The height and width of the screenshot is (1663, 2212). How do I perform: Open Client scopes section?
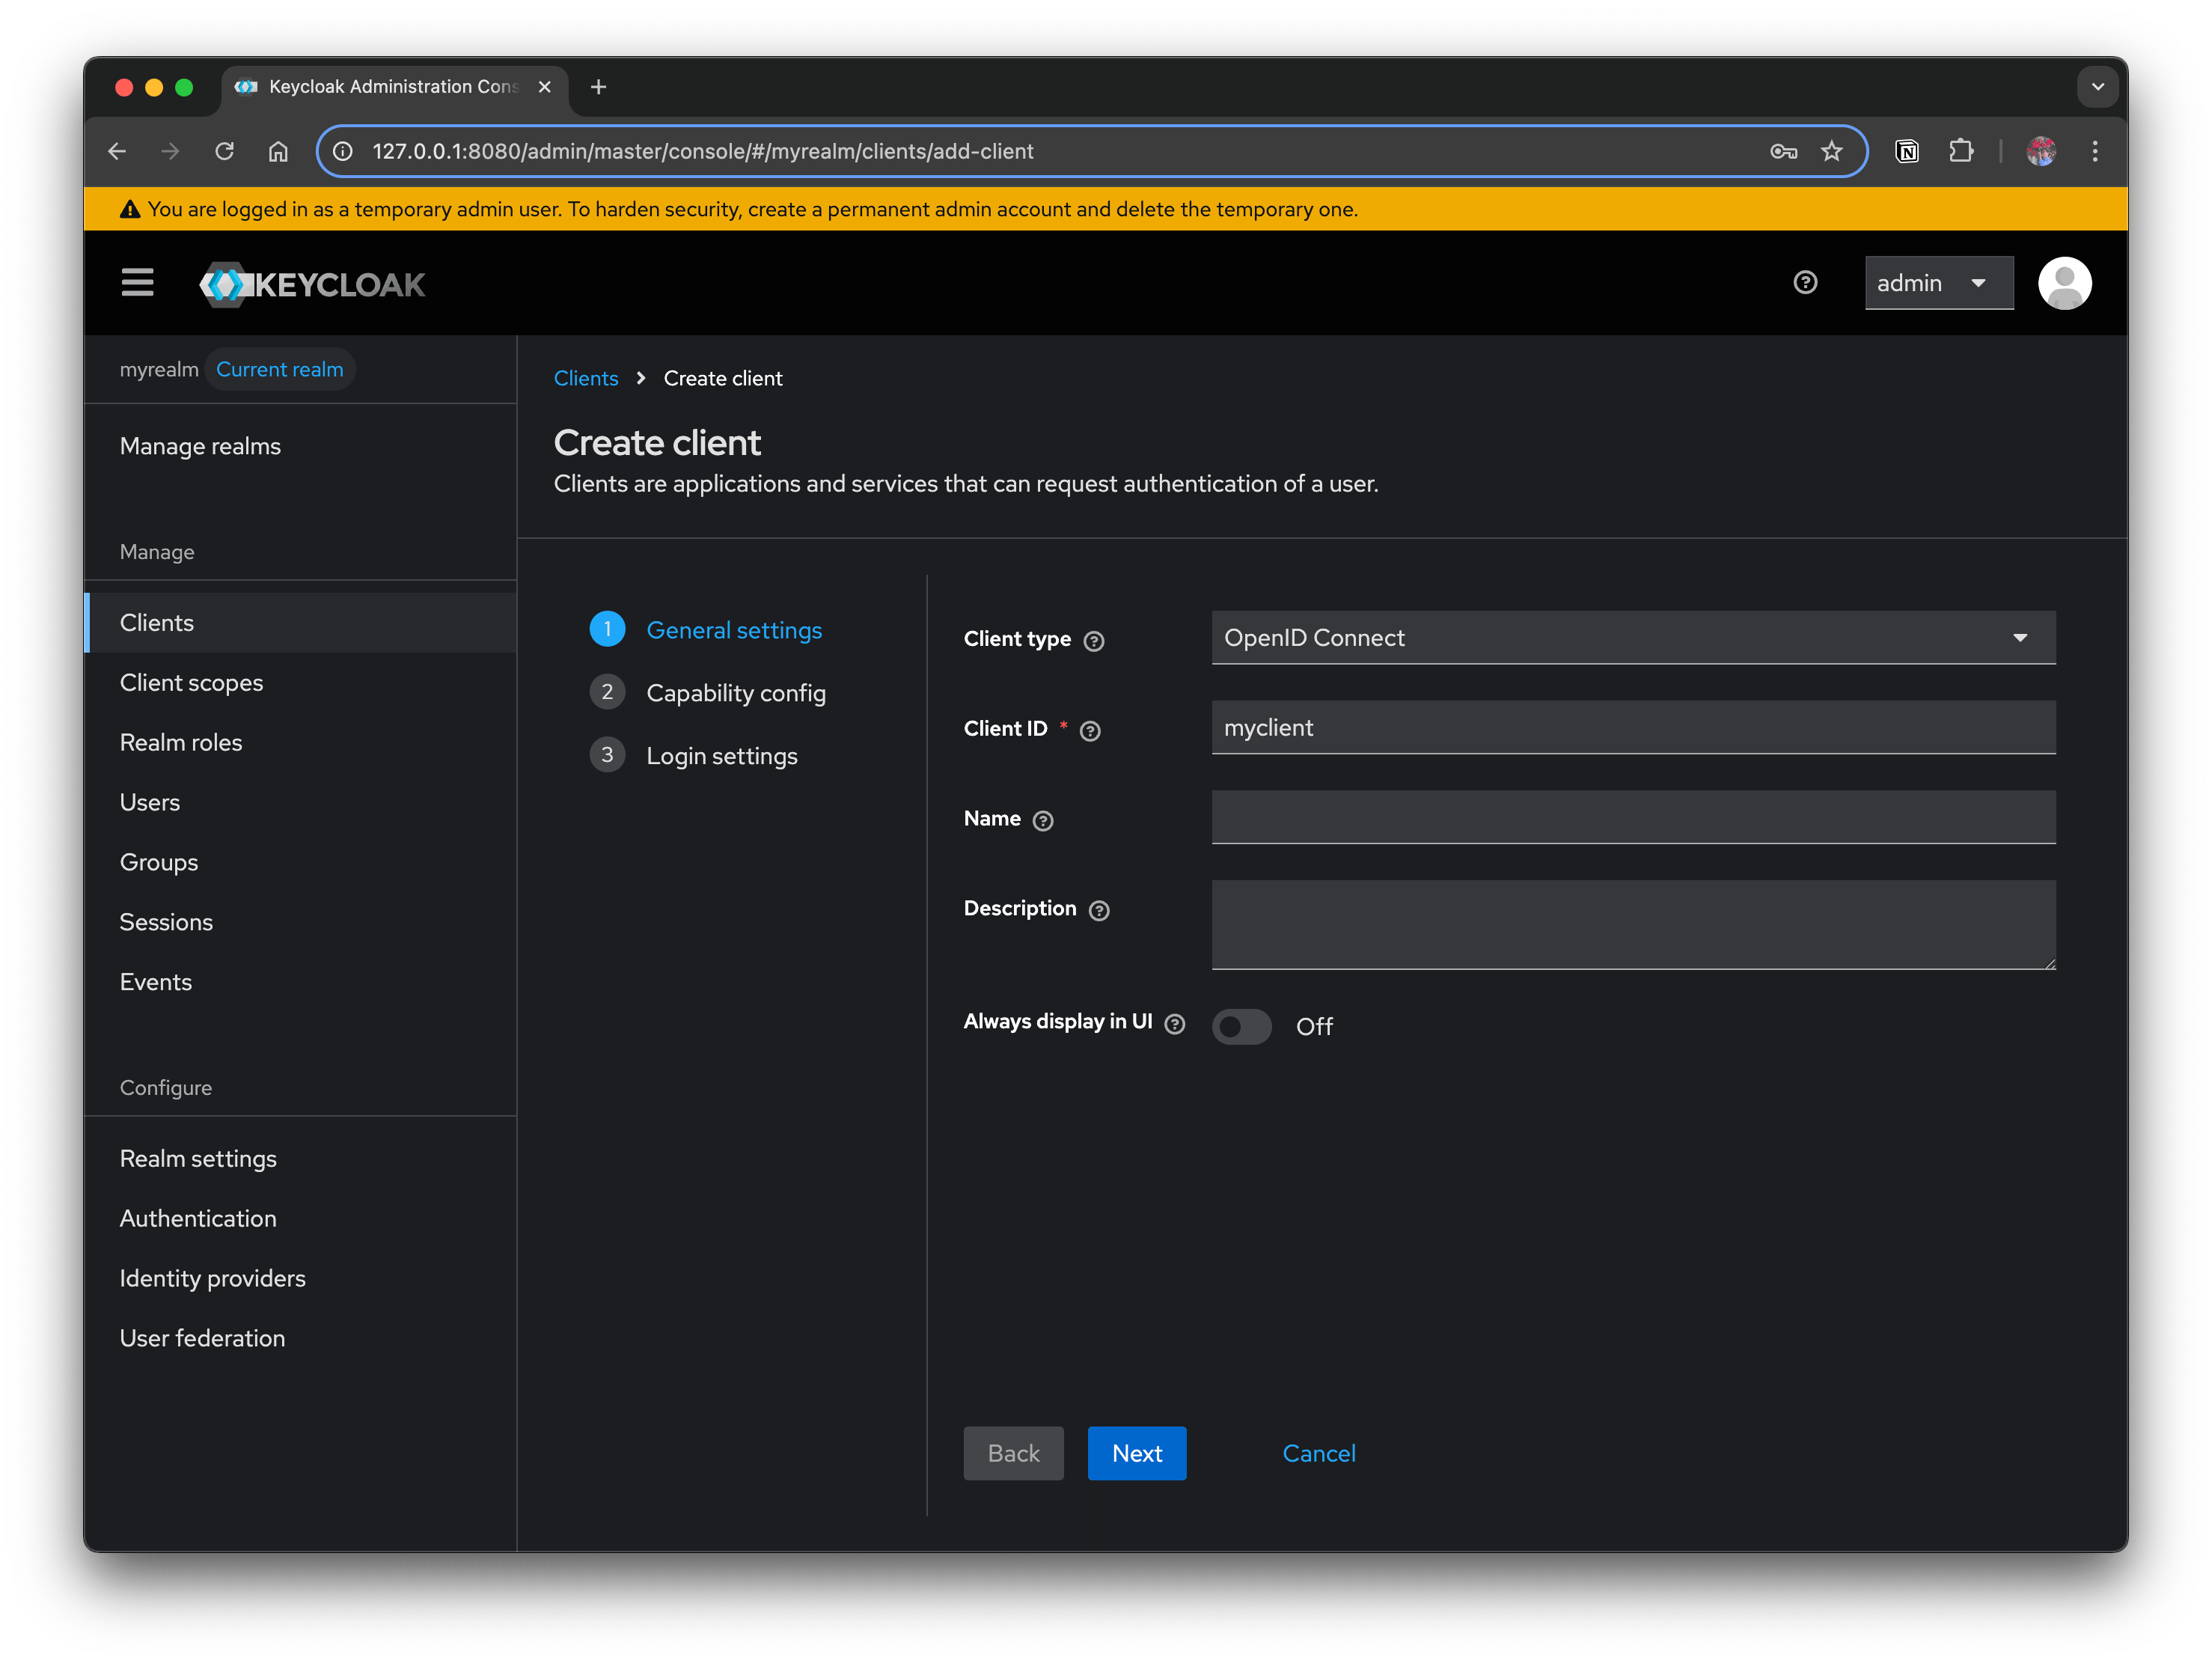tap(300, 683)
